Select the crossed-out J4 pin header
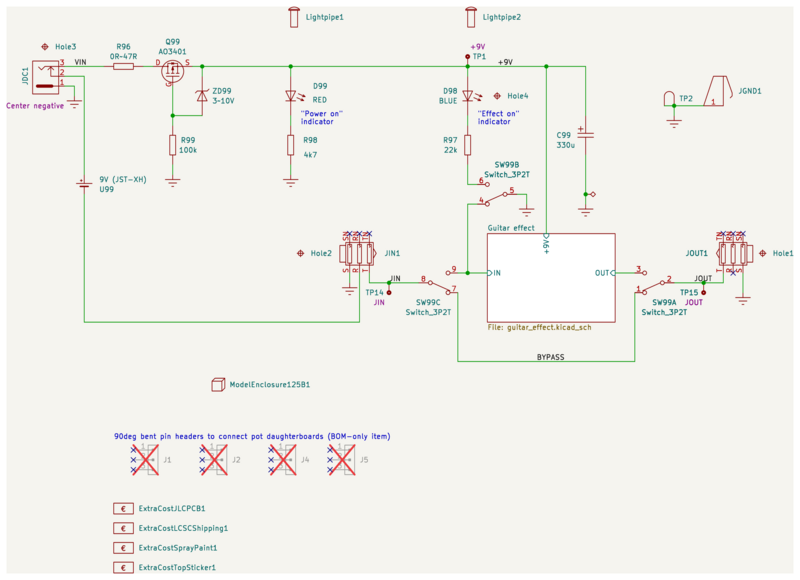This screenshot has height=580, width=800. 283,460
